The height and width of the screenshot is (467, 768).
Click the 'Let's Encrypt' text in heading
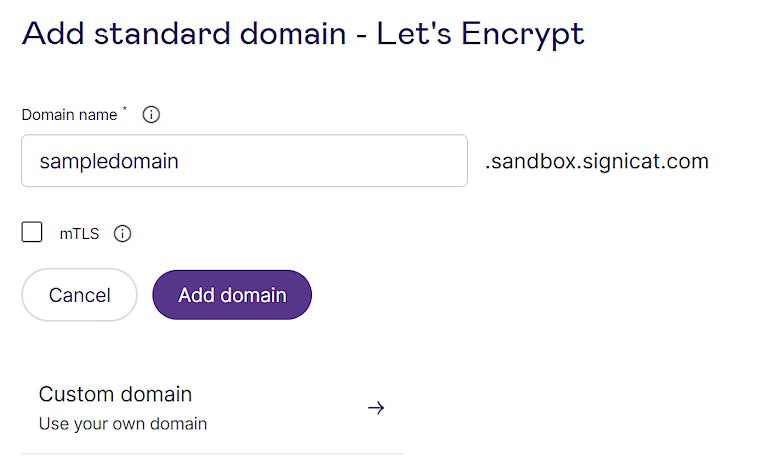(480, 32)
